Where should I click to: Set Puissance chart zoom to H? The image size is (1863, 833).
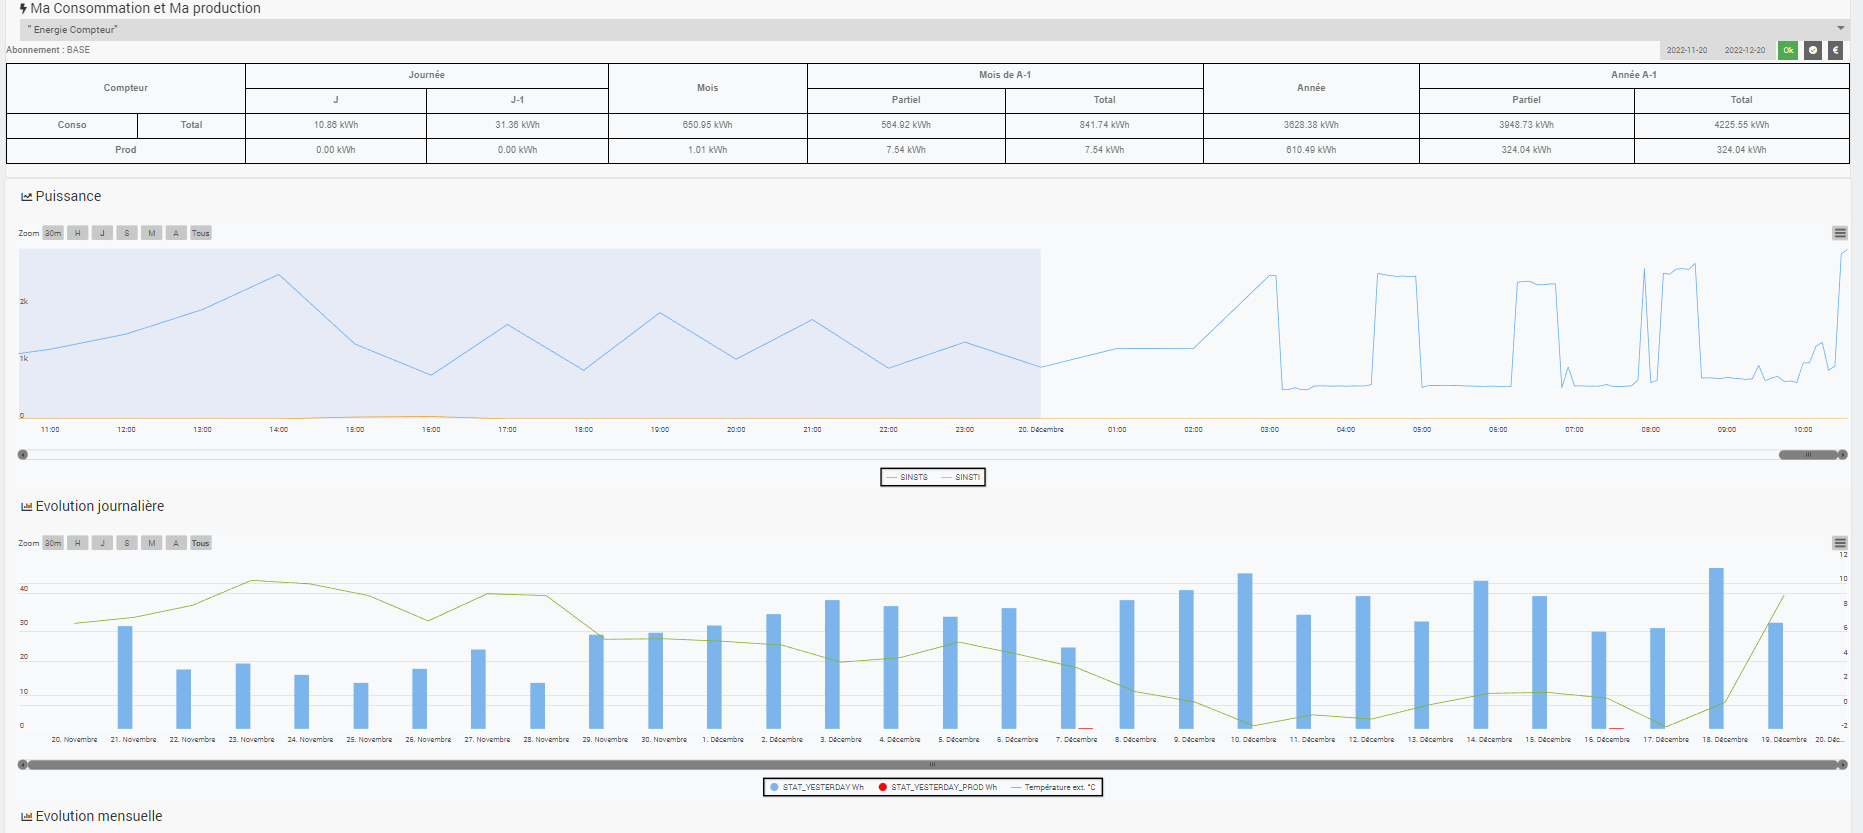pos(78,233)
